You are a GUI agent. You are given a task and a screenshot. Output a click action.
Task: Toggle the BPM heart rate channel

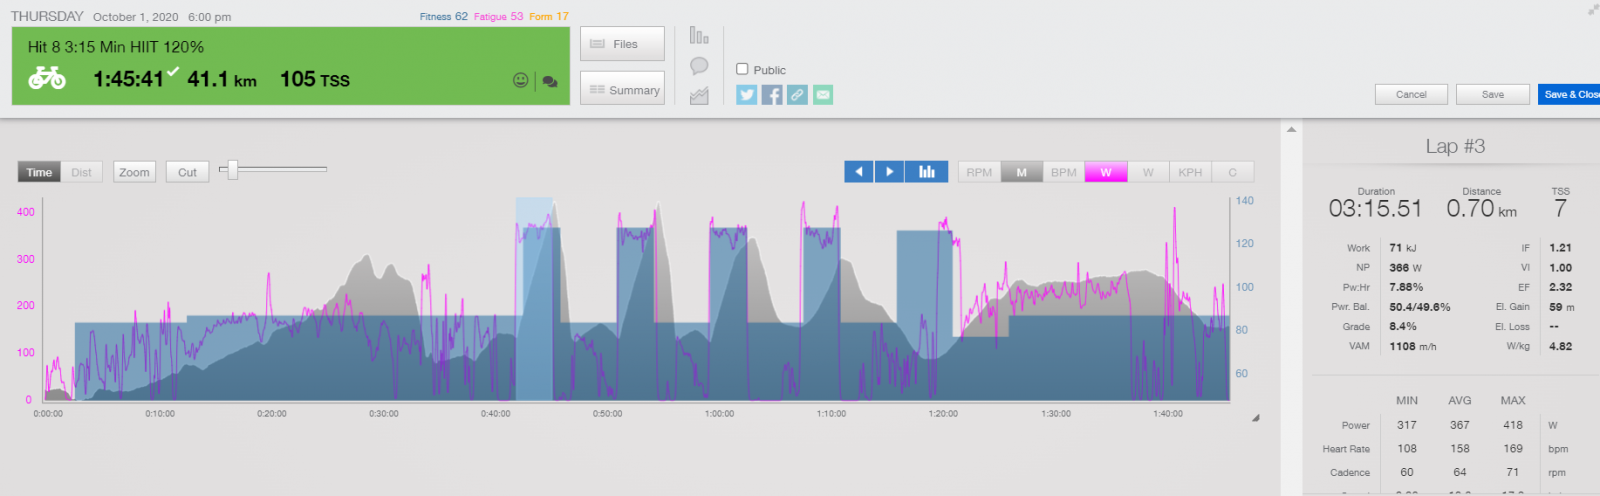click(1064, 172)
